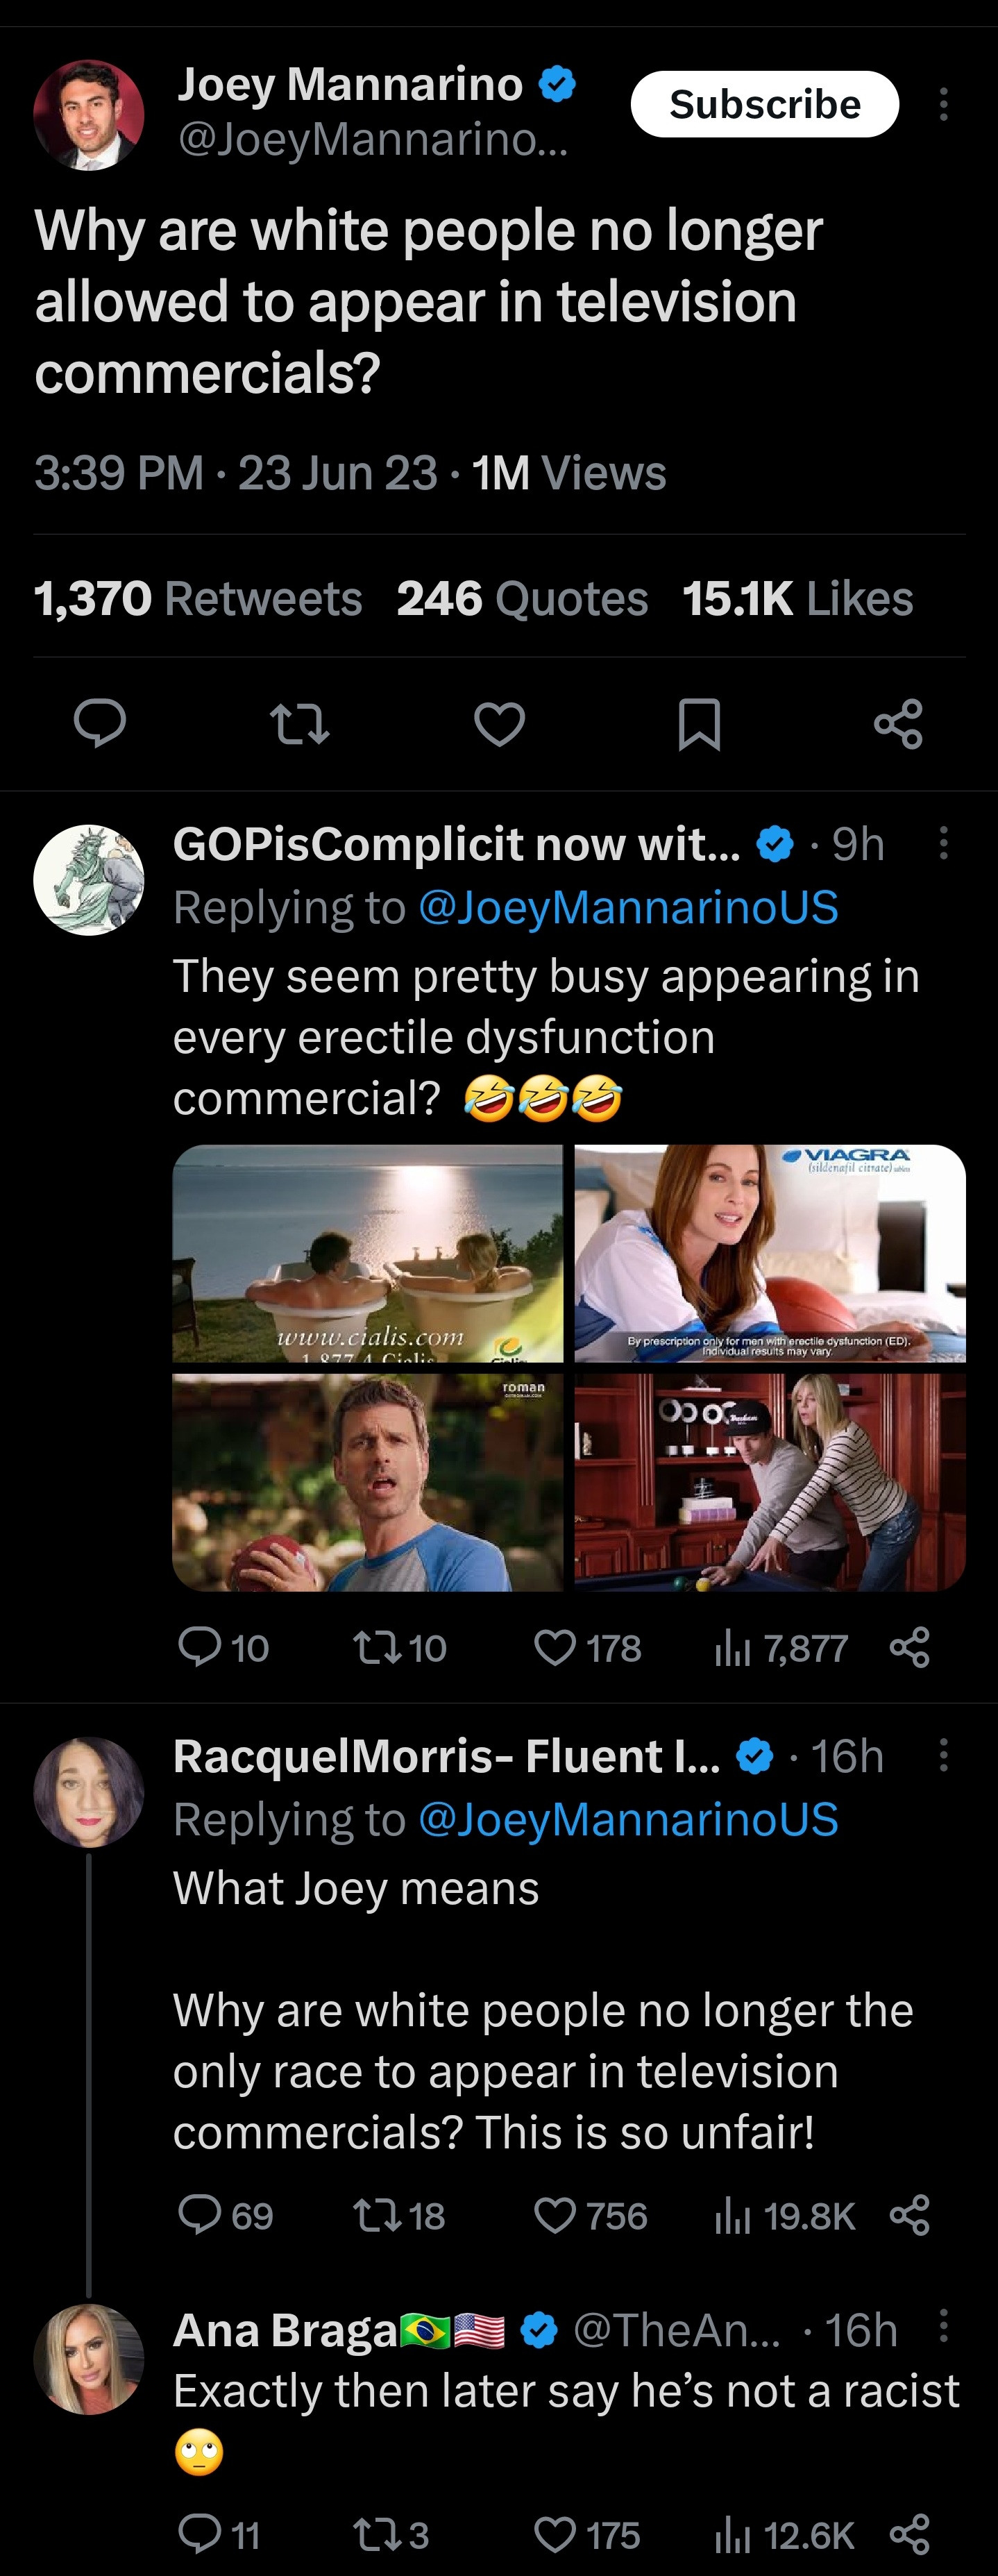Share the main tweet
Image resolution: width=998 pixels, height=2576 pixels.
tap(898, 723)
